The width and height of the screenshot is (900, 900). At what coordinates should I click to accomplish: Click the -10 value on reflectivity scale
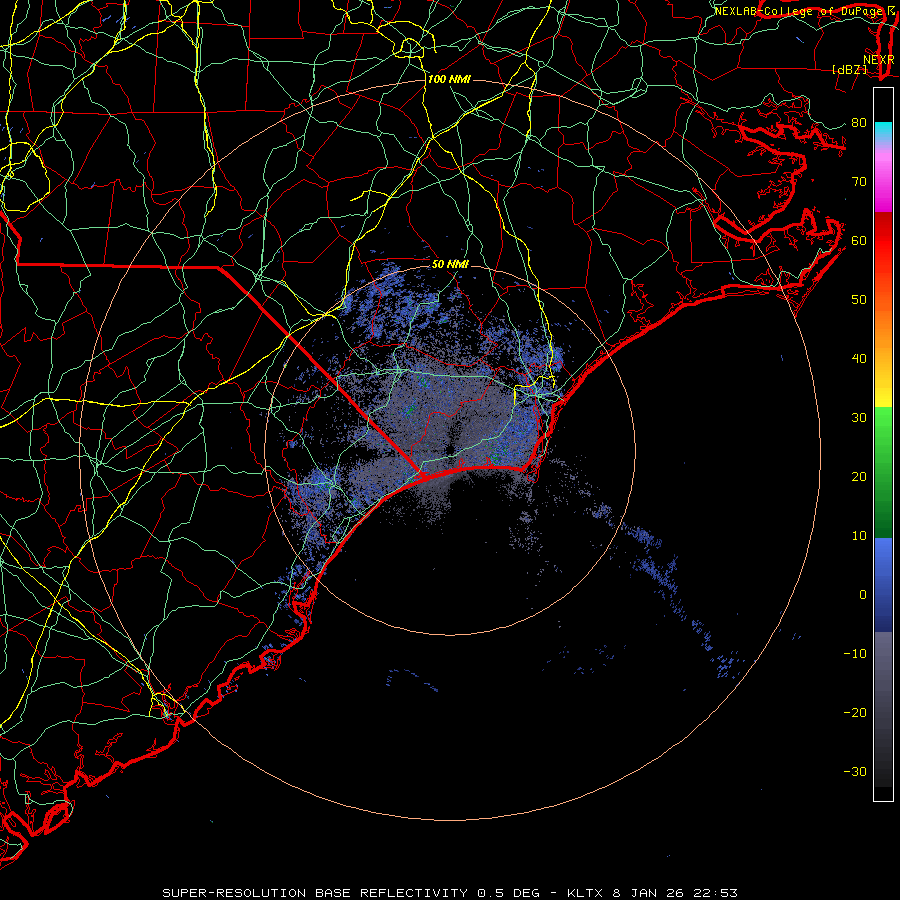[x=855, y=654]
